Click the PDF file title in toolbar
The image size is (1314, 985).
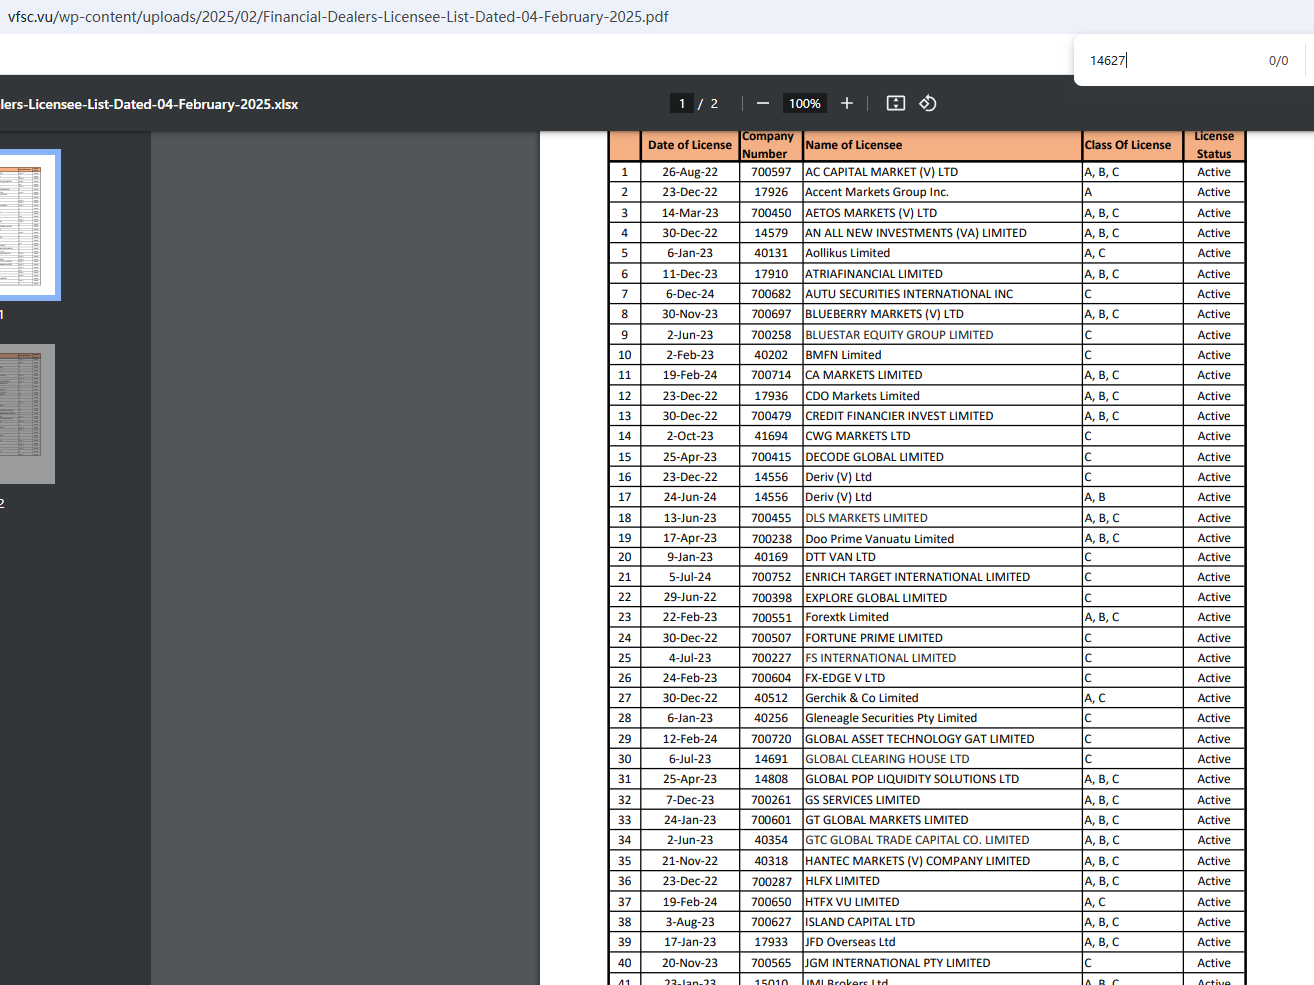(x=149, y=104)
